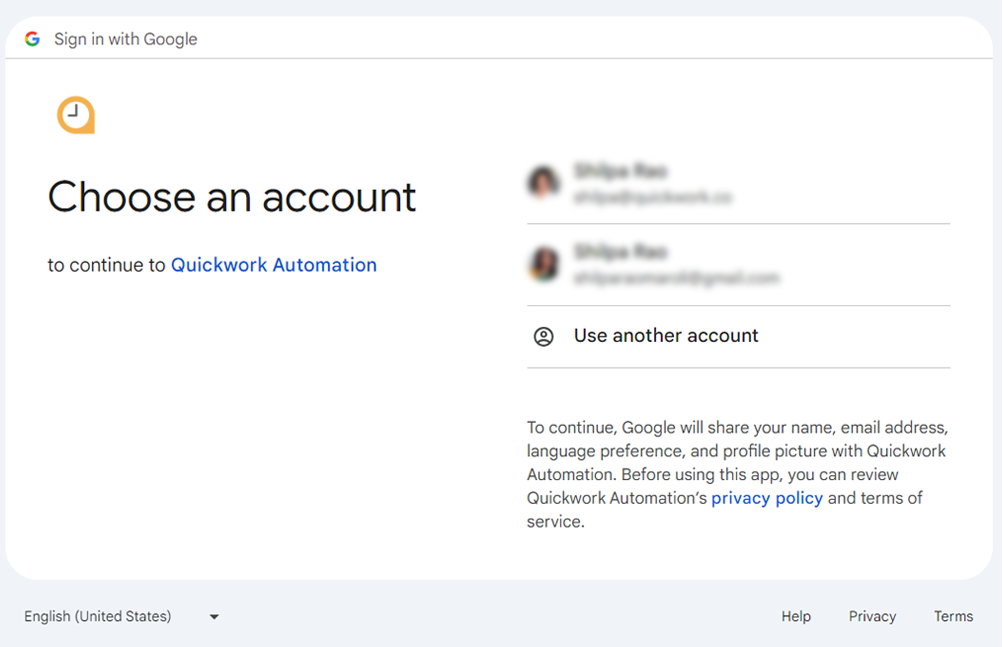This screenshot has width=1004, height=647.
Task: Click the language dropdown arrow
Action: [x=214, y=617]
